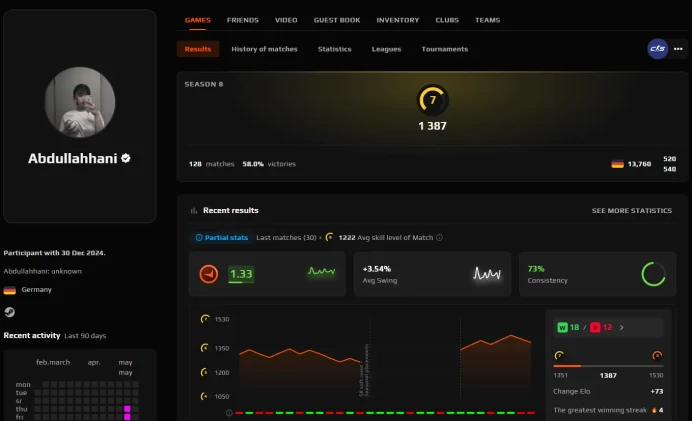Image resolution: width=692 pixels, height=421 pixels.
Task: Switch to Statistics sub-tab
Action: tap(335, 49)
